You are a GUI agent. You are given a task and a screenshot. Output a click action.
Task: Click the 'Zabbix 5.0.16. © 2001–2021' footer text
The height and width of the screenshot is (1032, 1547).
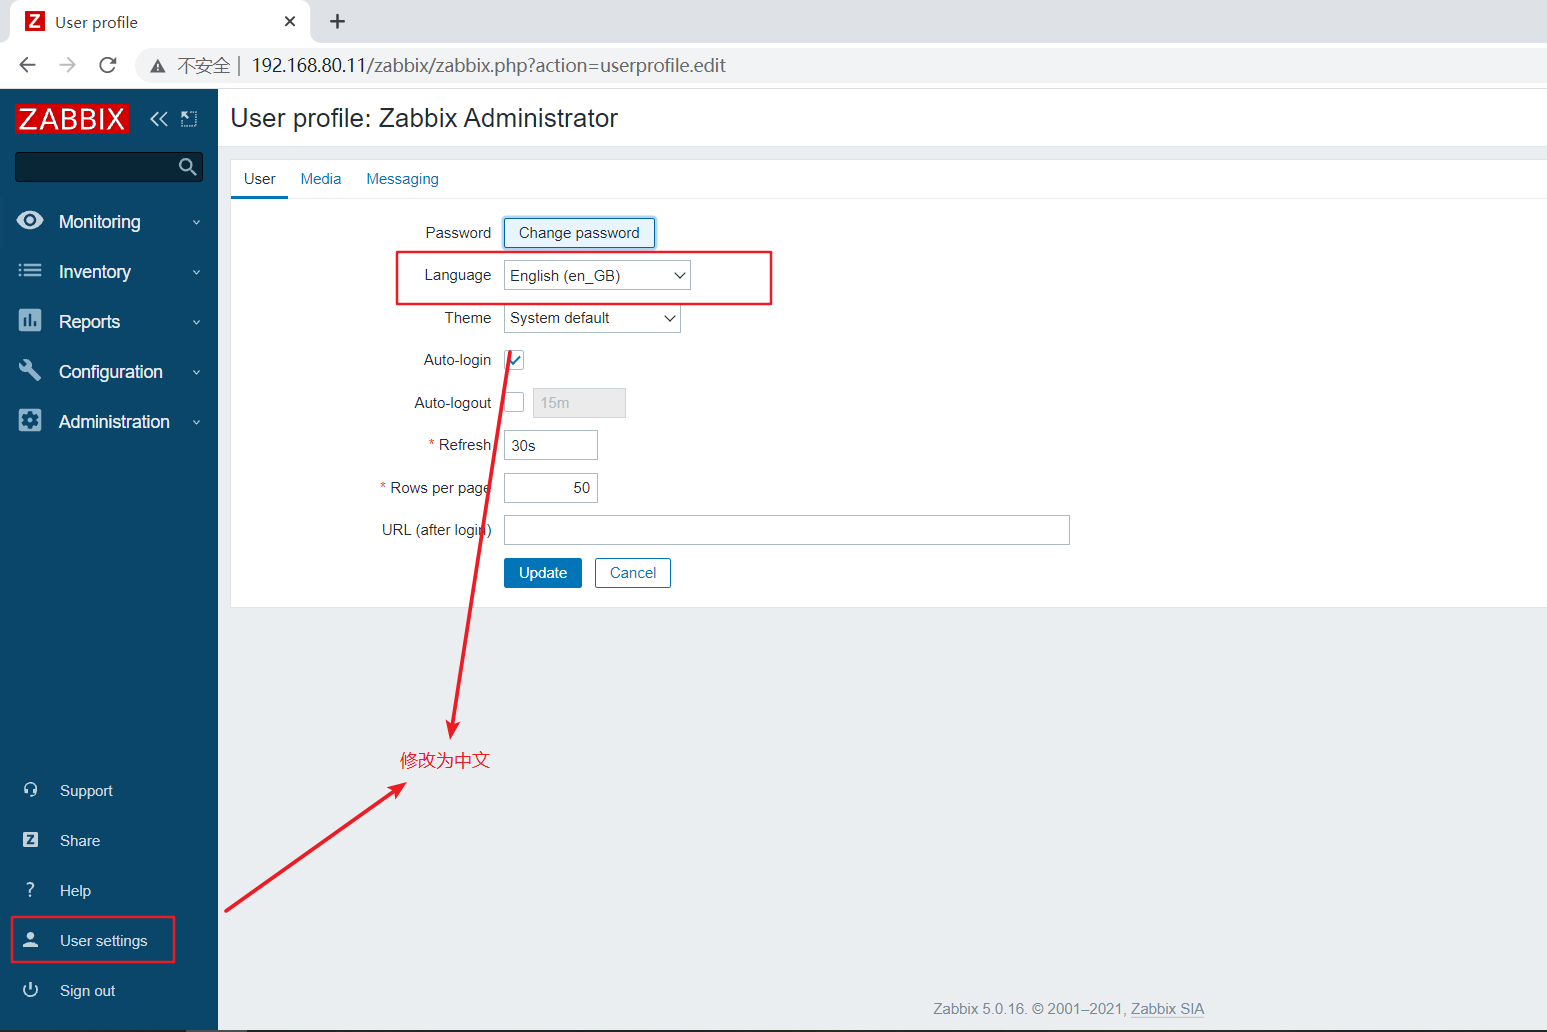1029,1009
